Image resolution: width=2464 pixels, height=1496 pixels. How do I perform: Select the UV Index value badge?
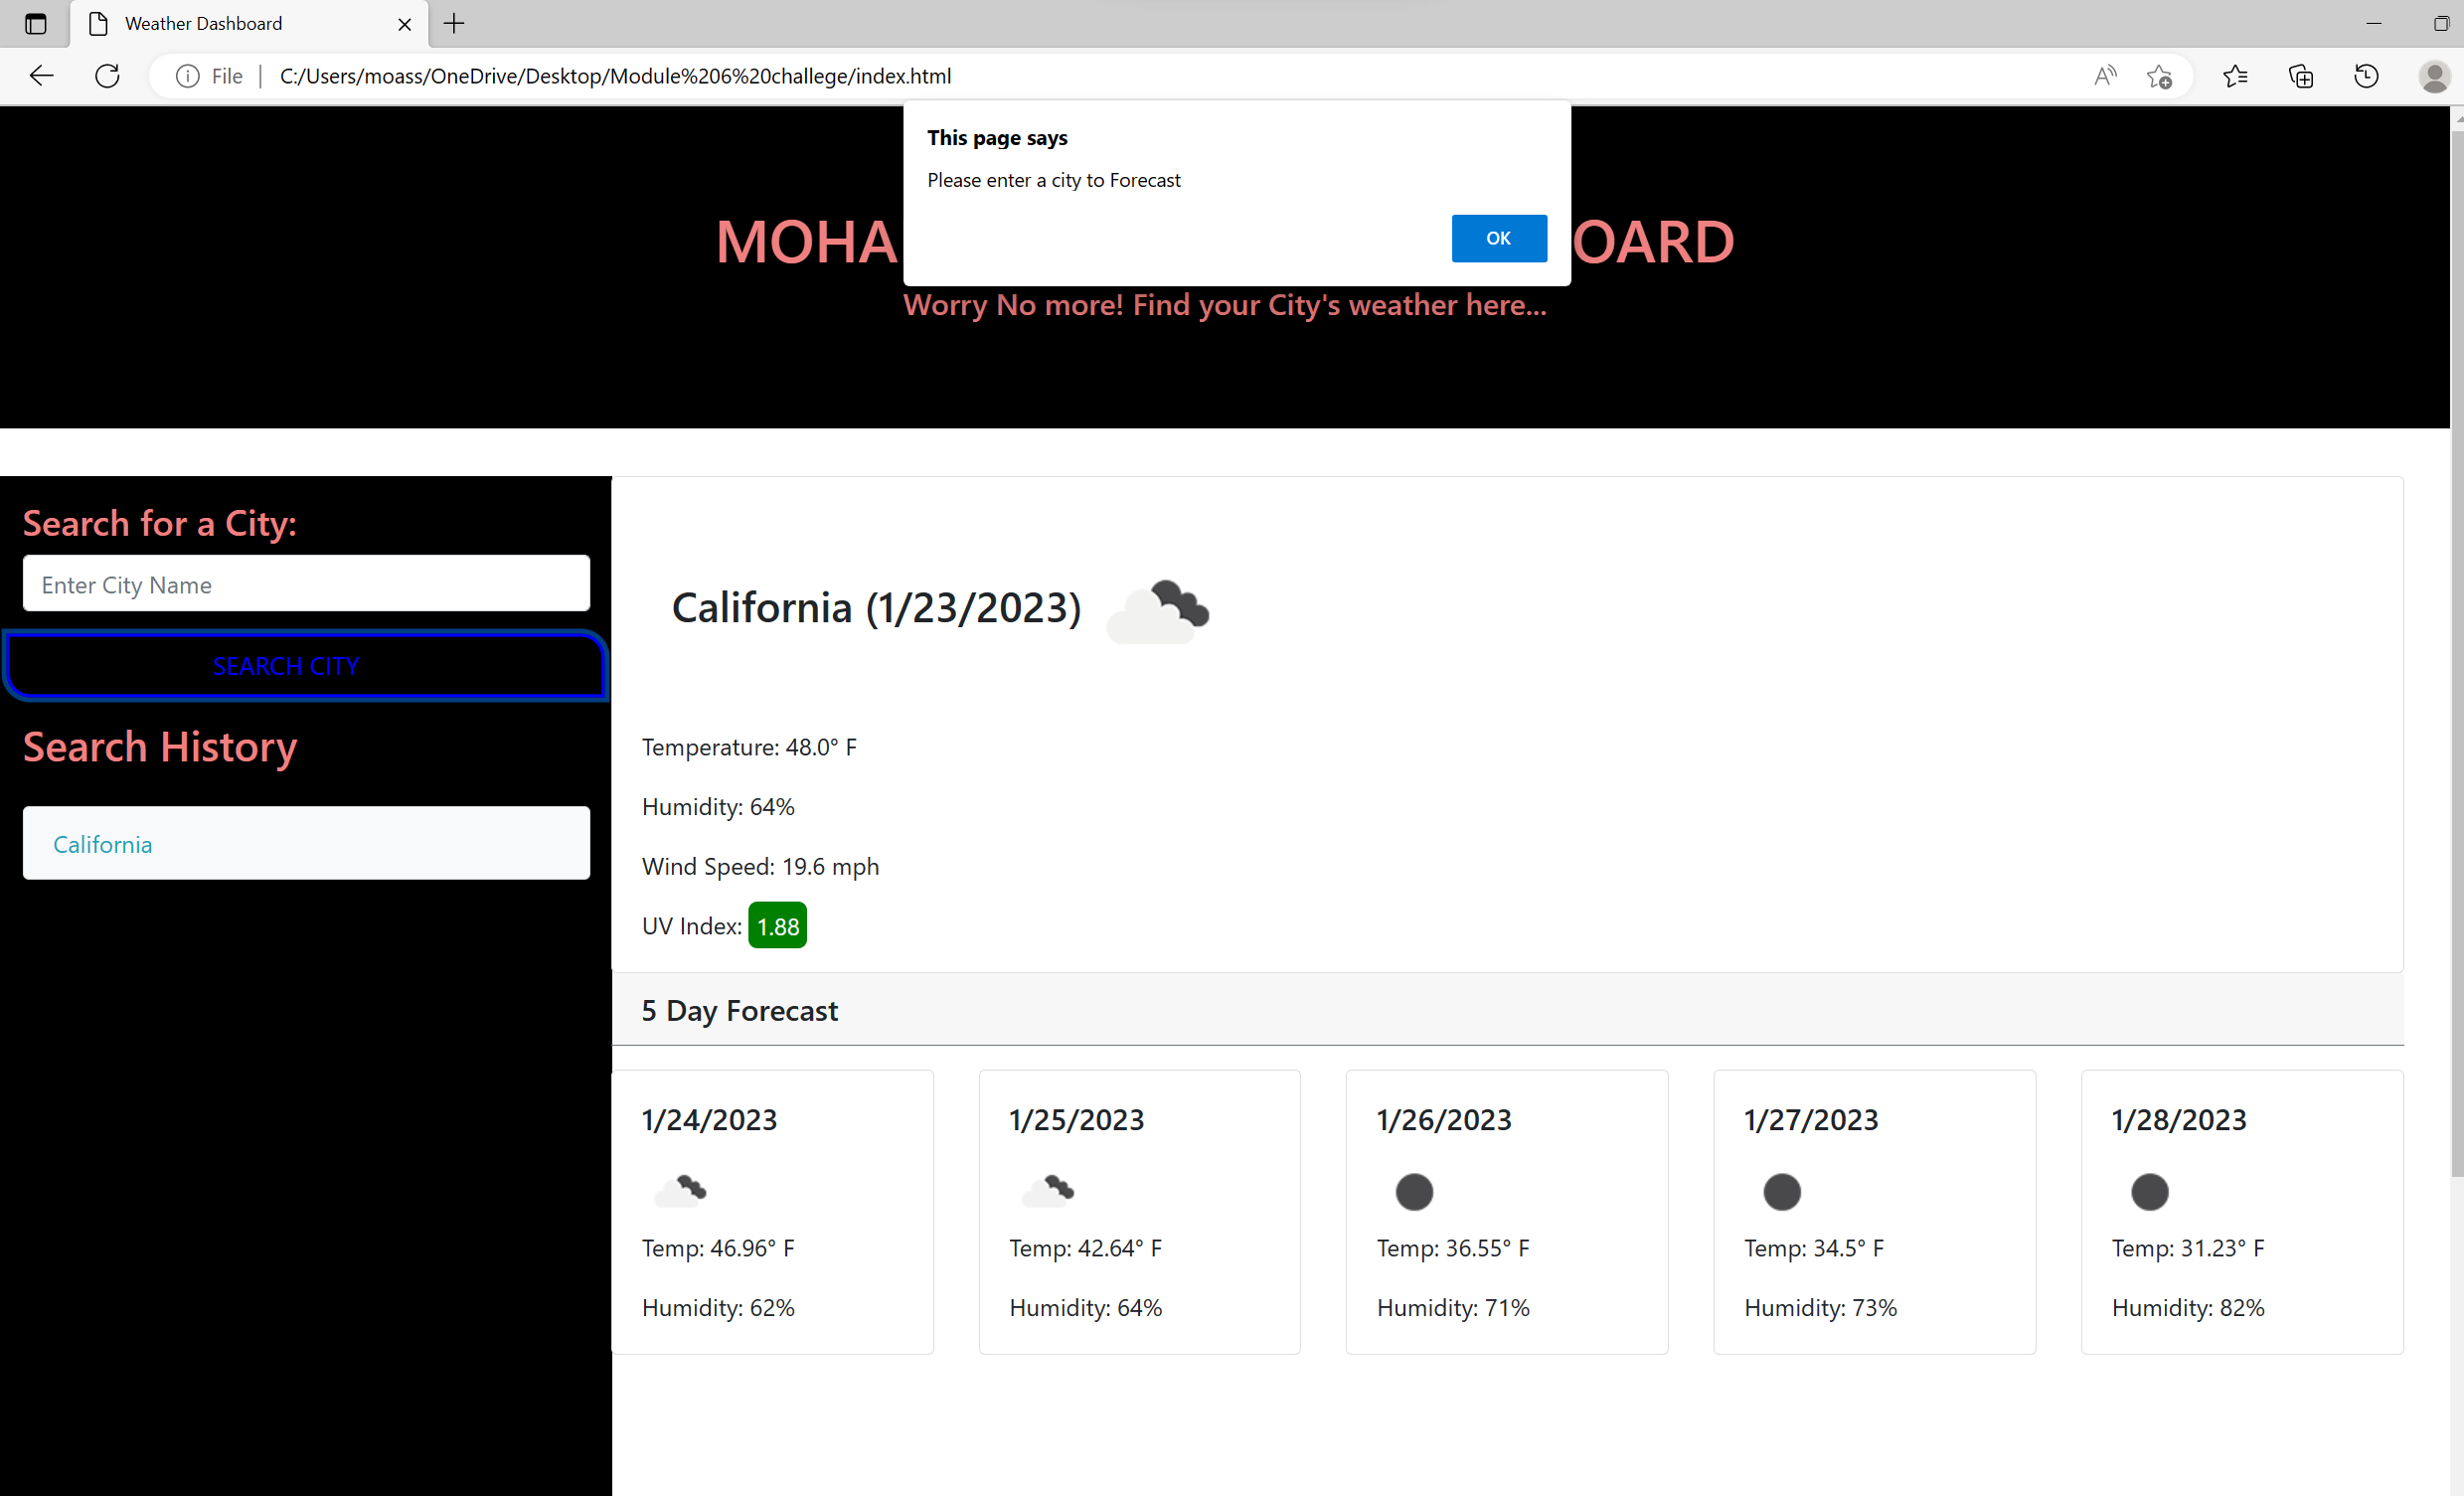777,925
